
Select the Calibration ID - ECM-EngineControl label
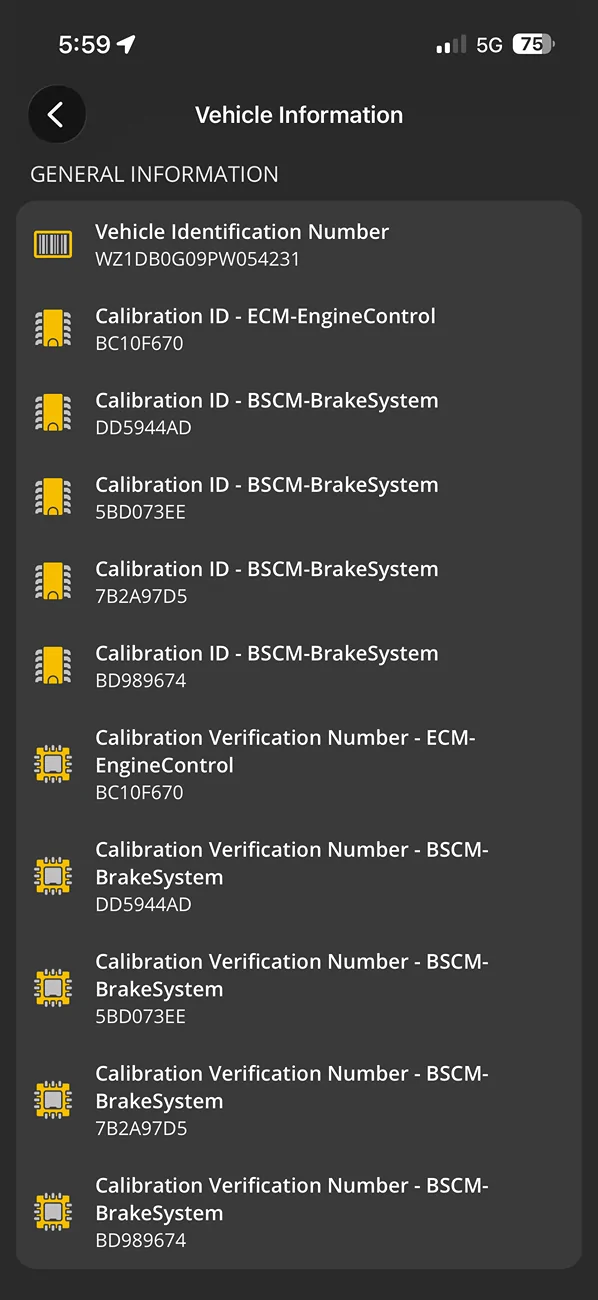click(266, 316)
